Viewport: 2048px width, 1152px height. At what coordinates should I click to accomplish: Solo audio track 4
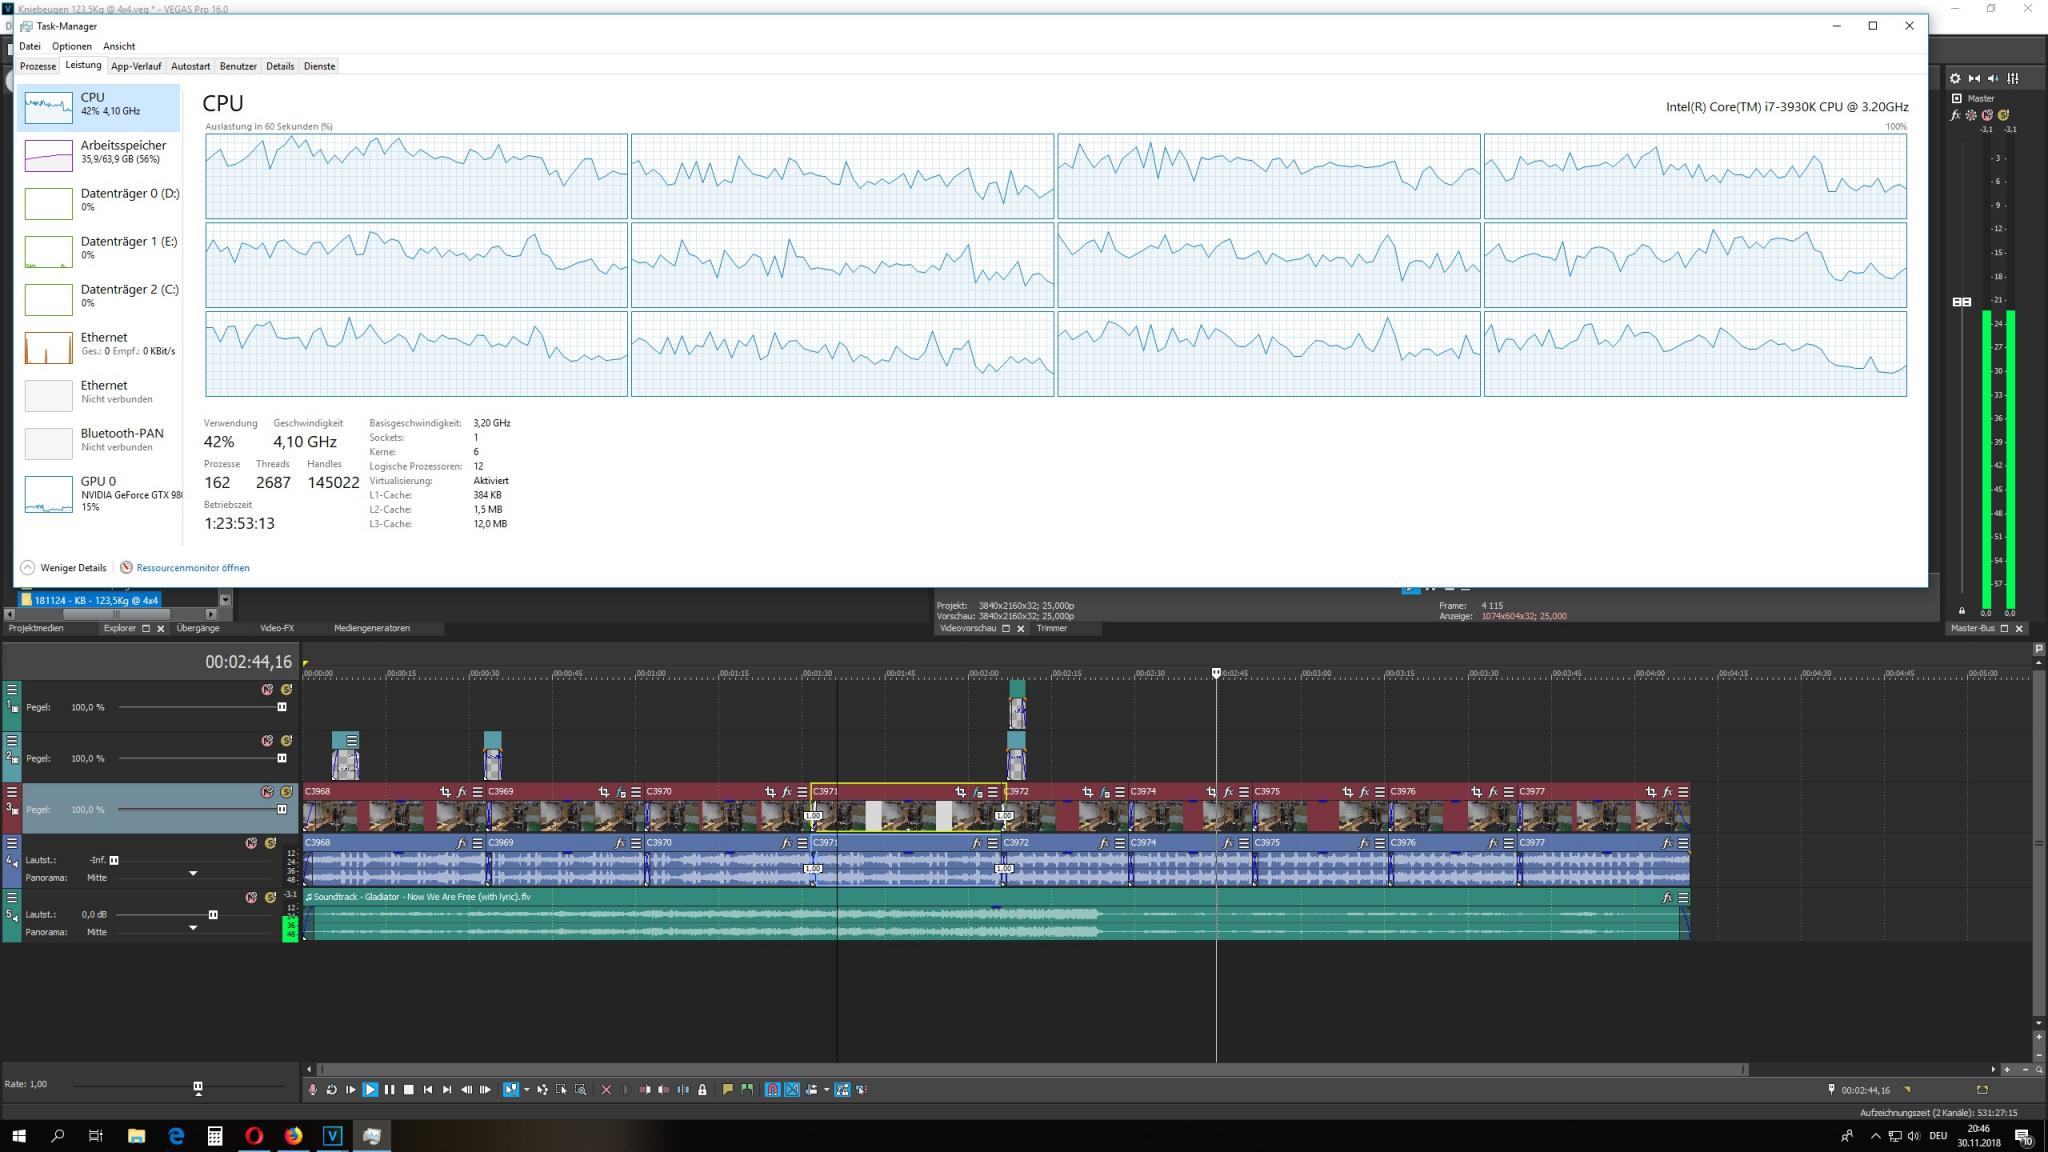point(270,843)
